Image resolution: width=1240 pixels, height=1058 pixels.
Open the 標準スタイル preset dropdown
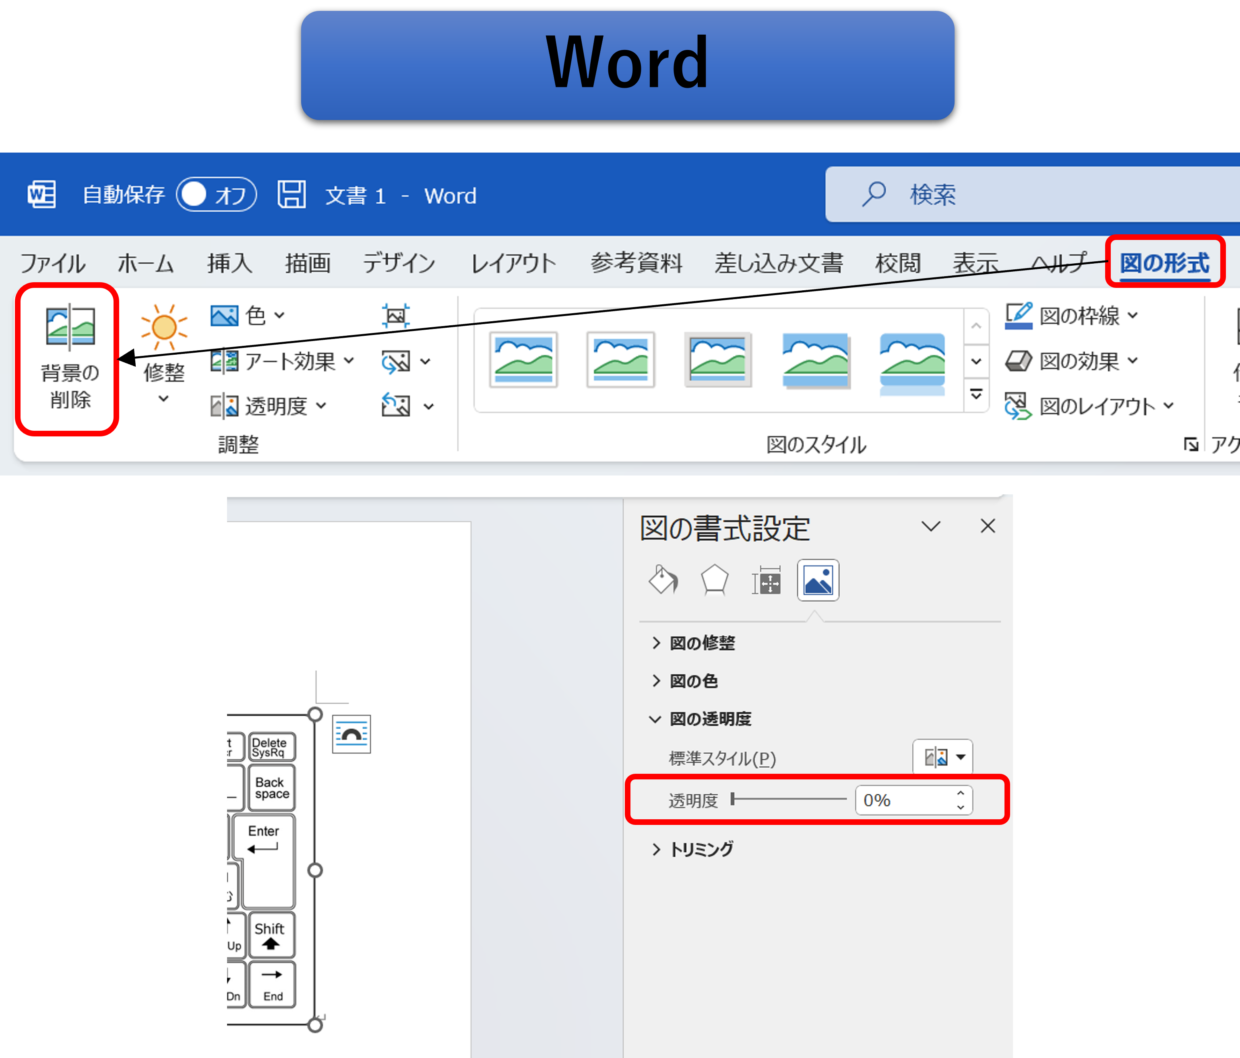click(943, 757)
